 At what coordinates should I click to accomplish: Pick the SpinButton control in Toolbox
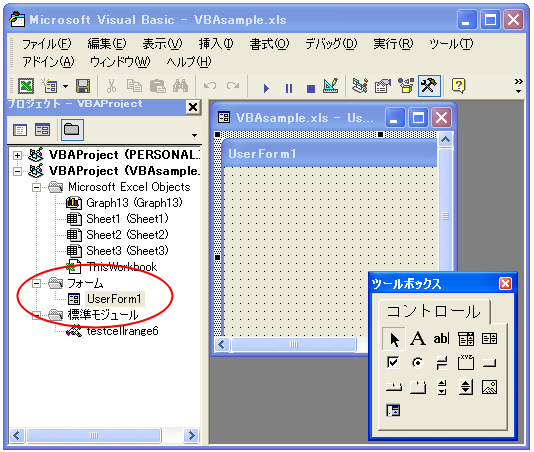pos(466,387)
